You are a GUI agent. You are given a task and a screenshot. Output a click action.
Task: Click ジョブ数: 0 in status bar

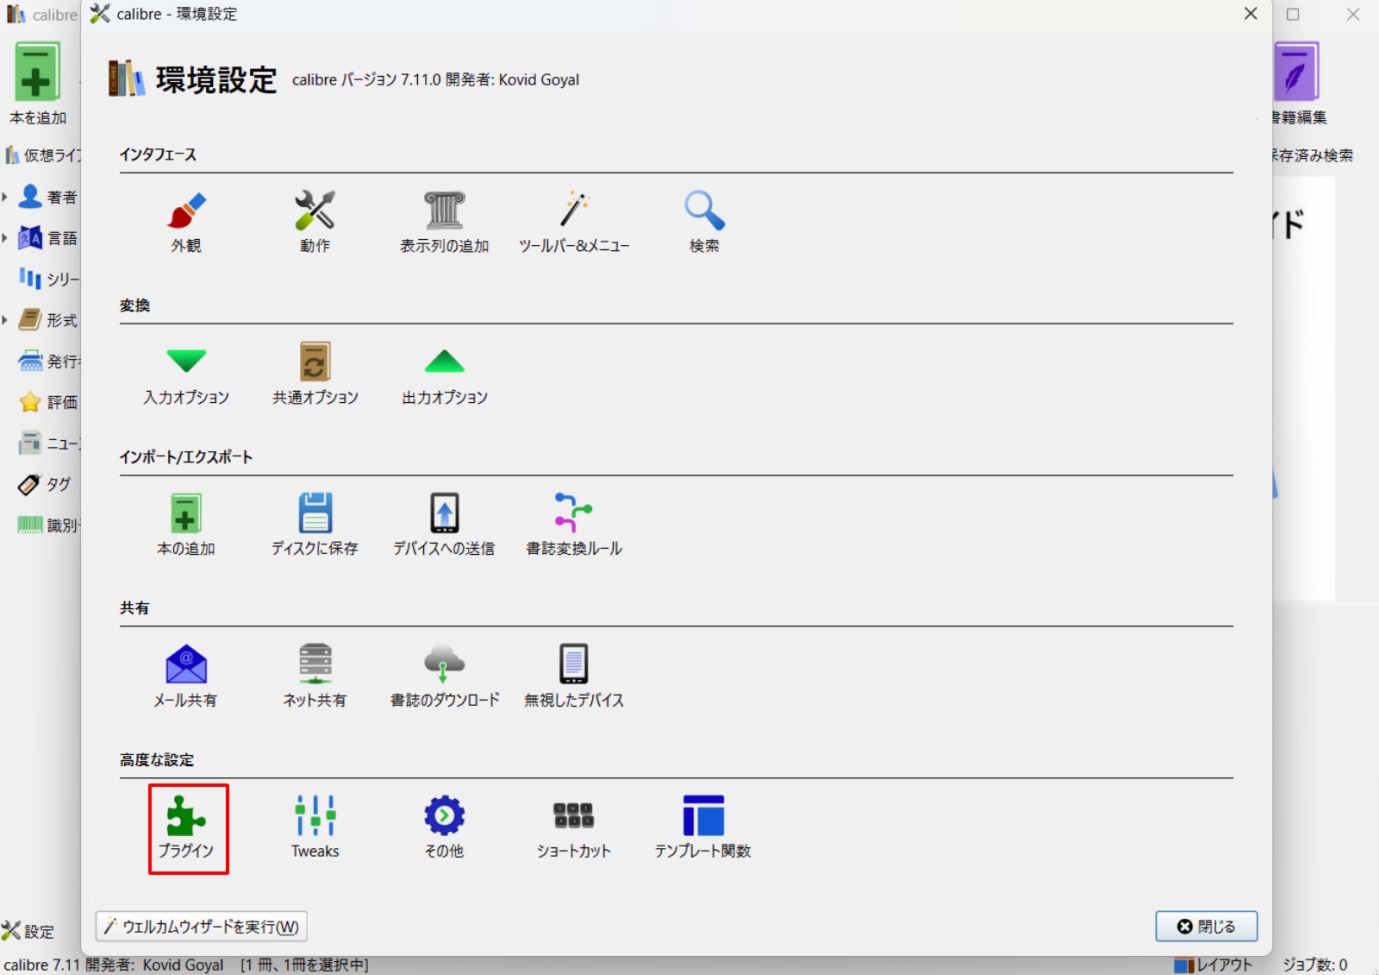(1315, 965)
